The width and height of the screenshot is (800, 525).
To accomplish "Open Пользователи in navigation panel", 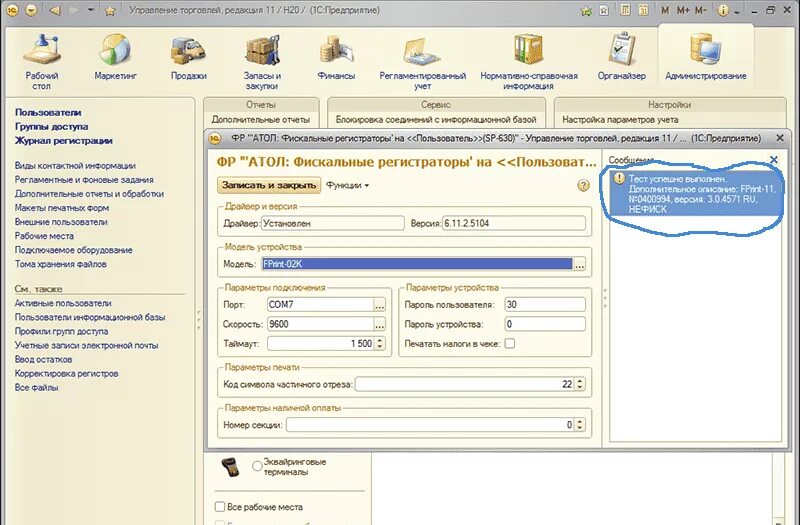I will [48, 112].
